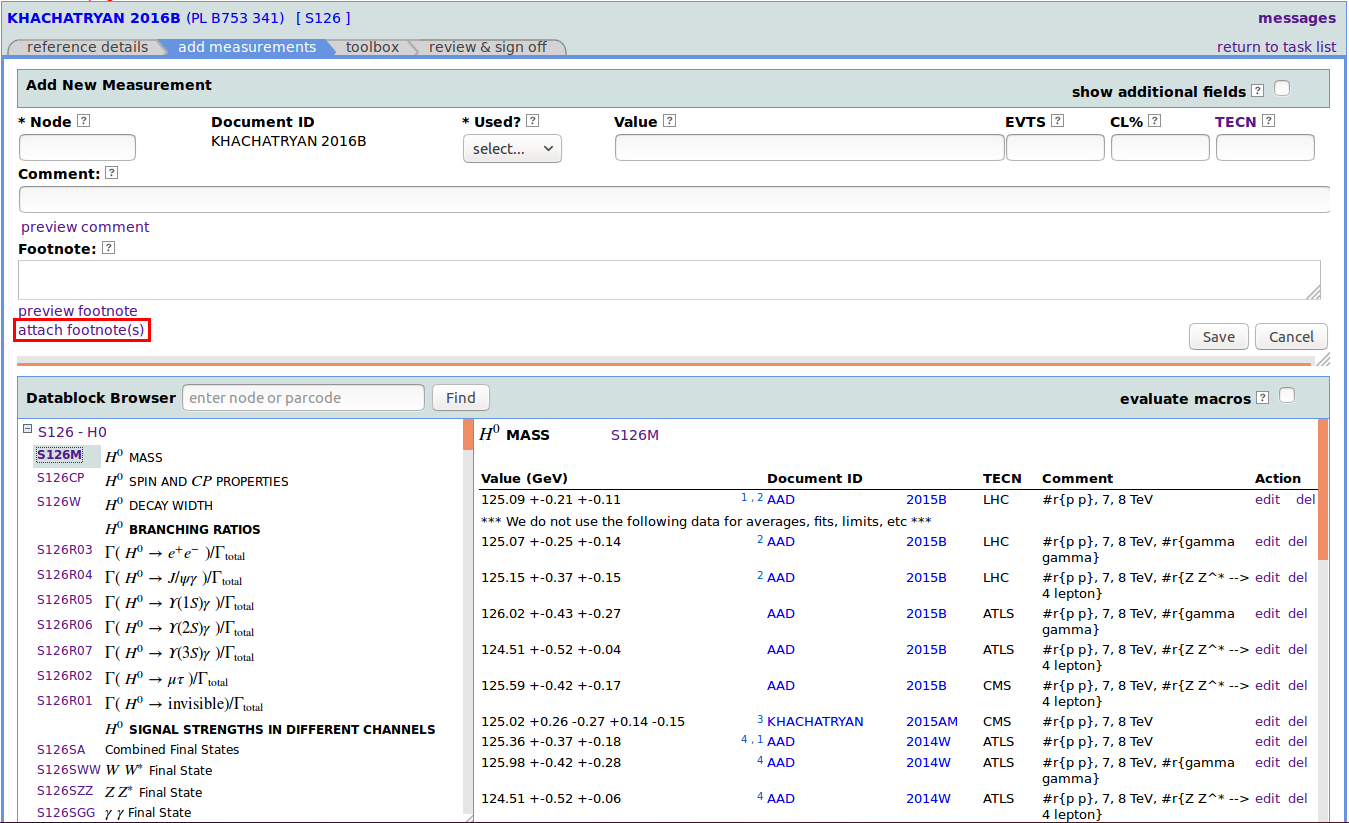Open messages link
1349x823 pixels.
(1297, 18)
